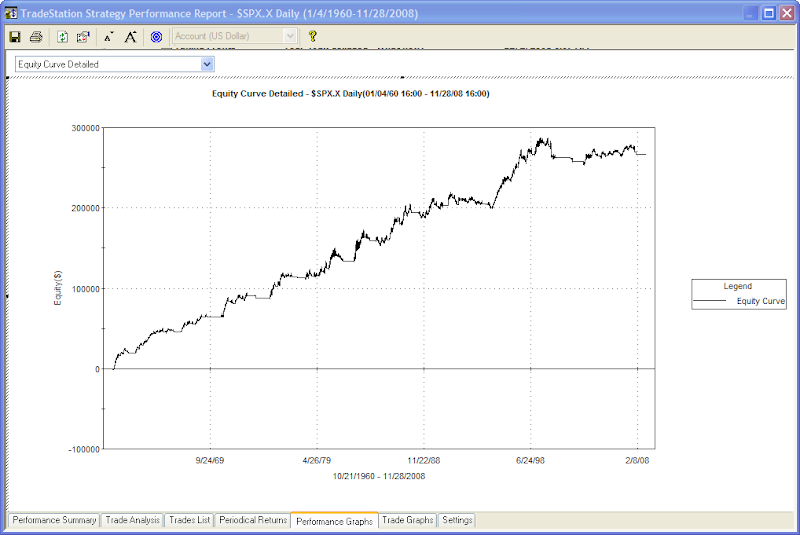The height and width of the screenshot is (535, 800).
Task: Select the Periodical Returns tab
Action: (x=253, y=520)
